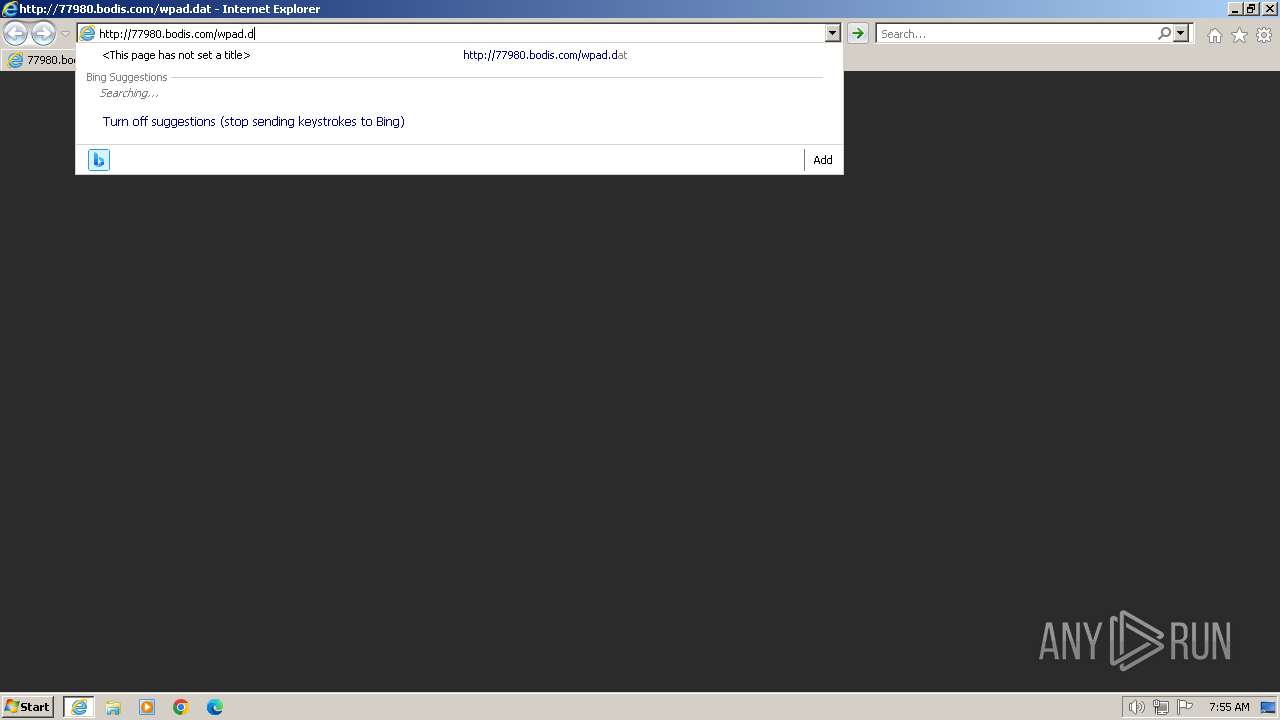Minimize the Internet Explorer window
This screenshot has width=1280, height=720.
pyautogui.click(x=1235, y=9)
